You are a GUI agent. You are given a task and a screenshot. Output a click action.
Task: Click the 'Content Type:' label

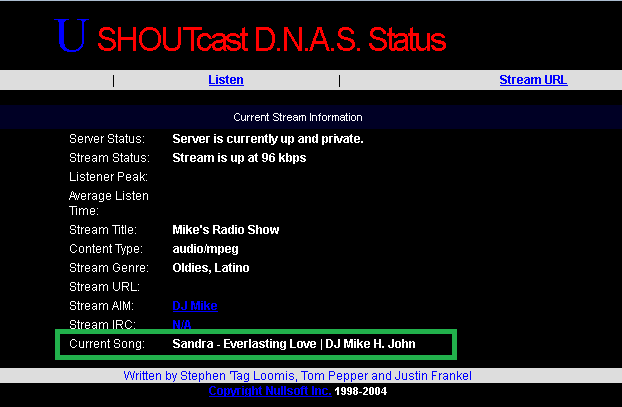coord(106,249)
